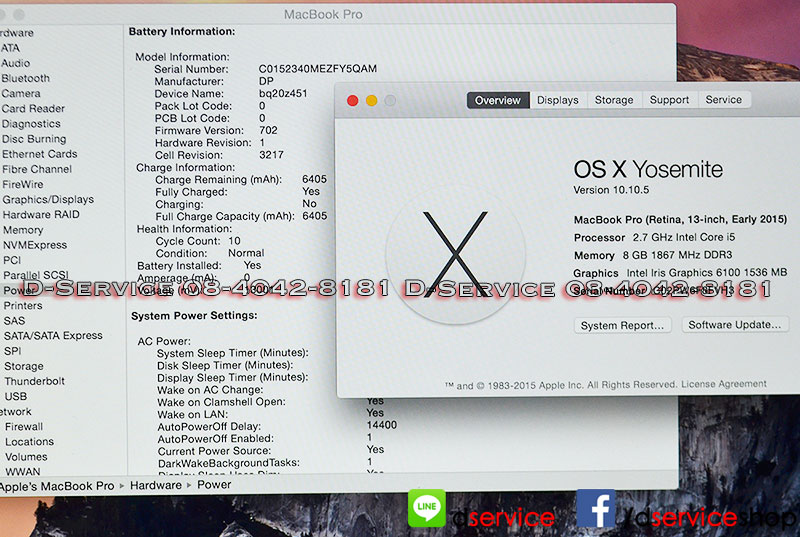This screenshot has height=537, width=800.
Task: Select Disc Burning in the sidebar
Action: (34, 139)
